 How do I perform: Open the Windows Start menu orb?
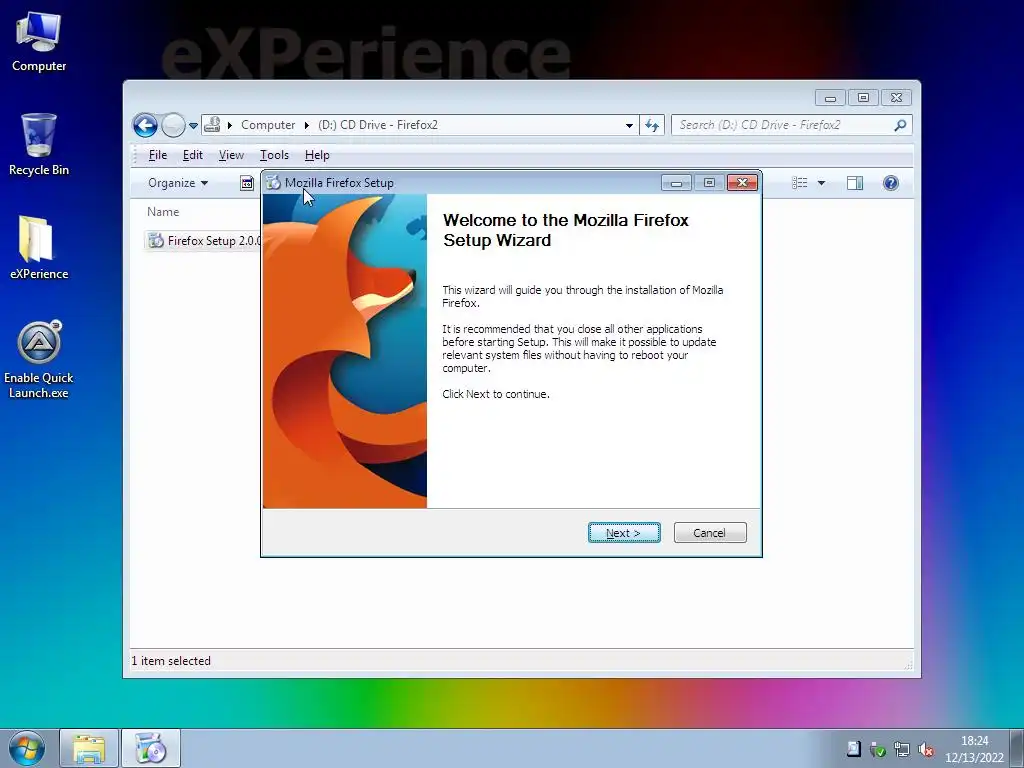coord(27,748)
